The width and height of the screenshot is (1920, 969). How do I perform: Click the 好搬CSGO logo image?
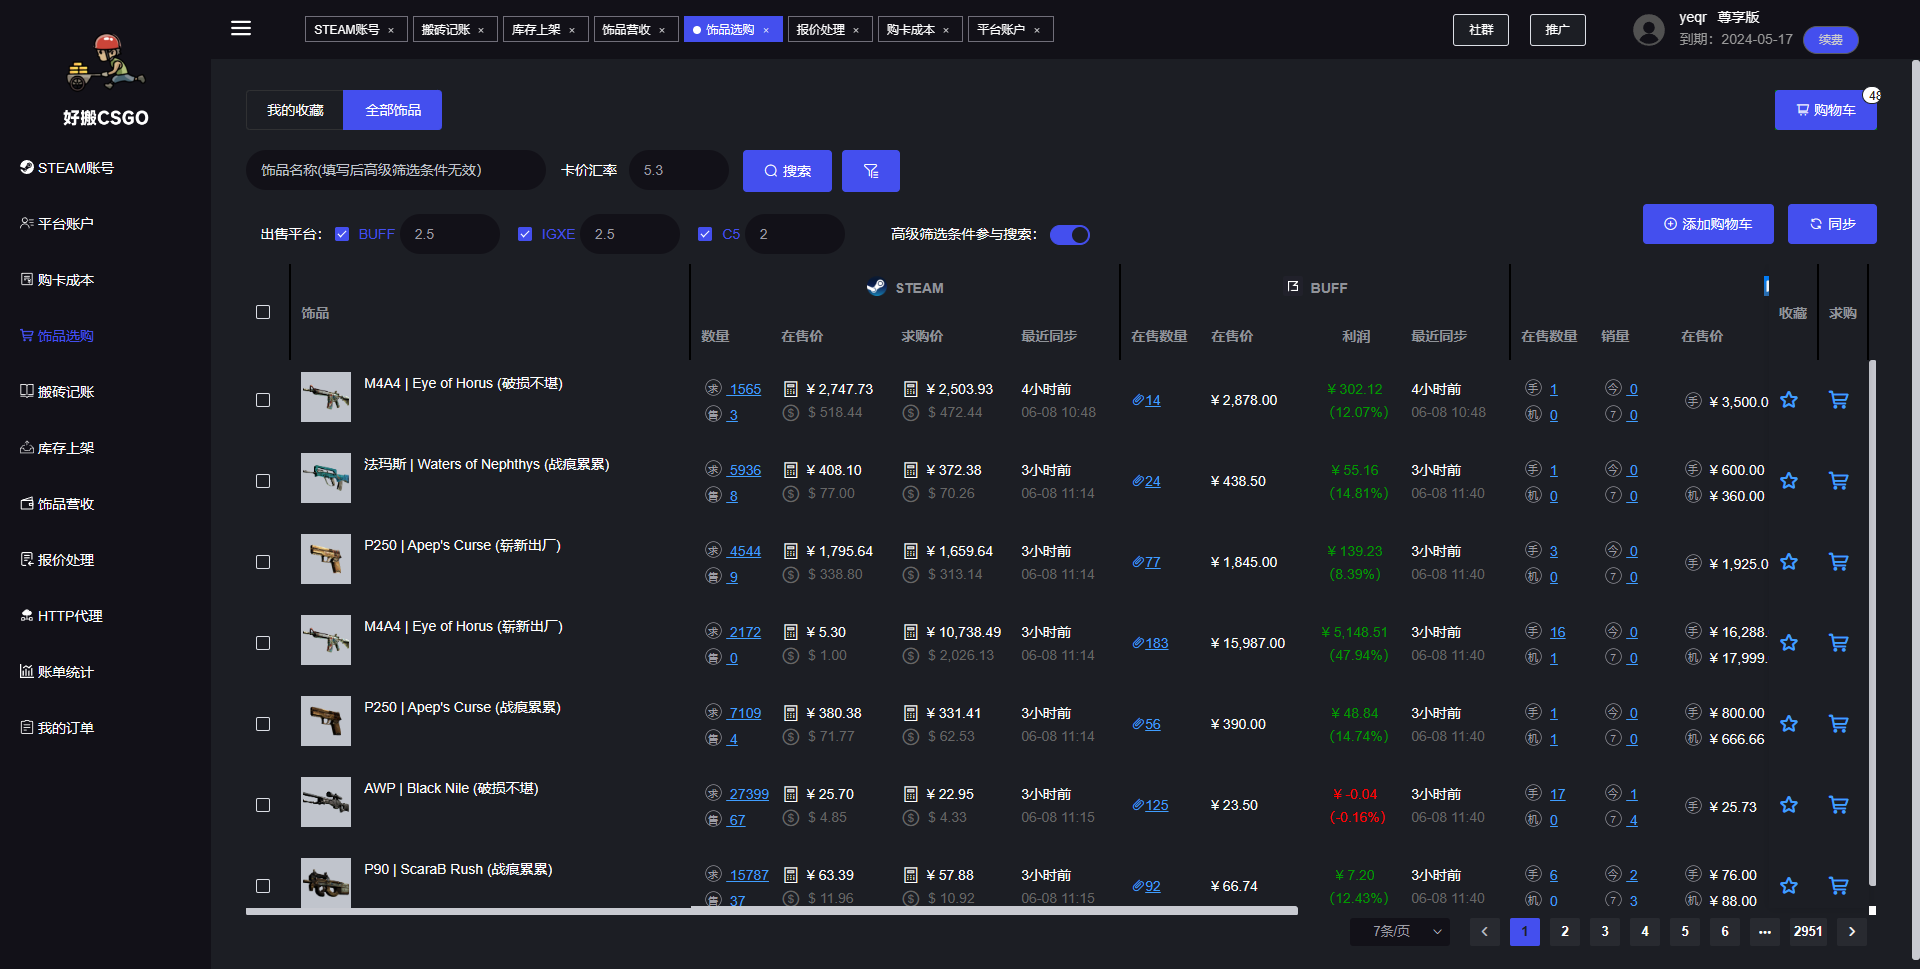click(106, 61)
